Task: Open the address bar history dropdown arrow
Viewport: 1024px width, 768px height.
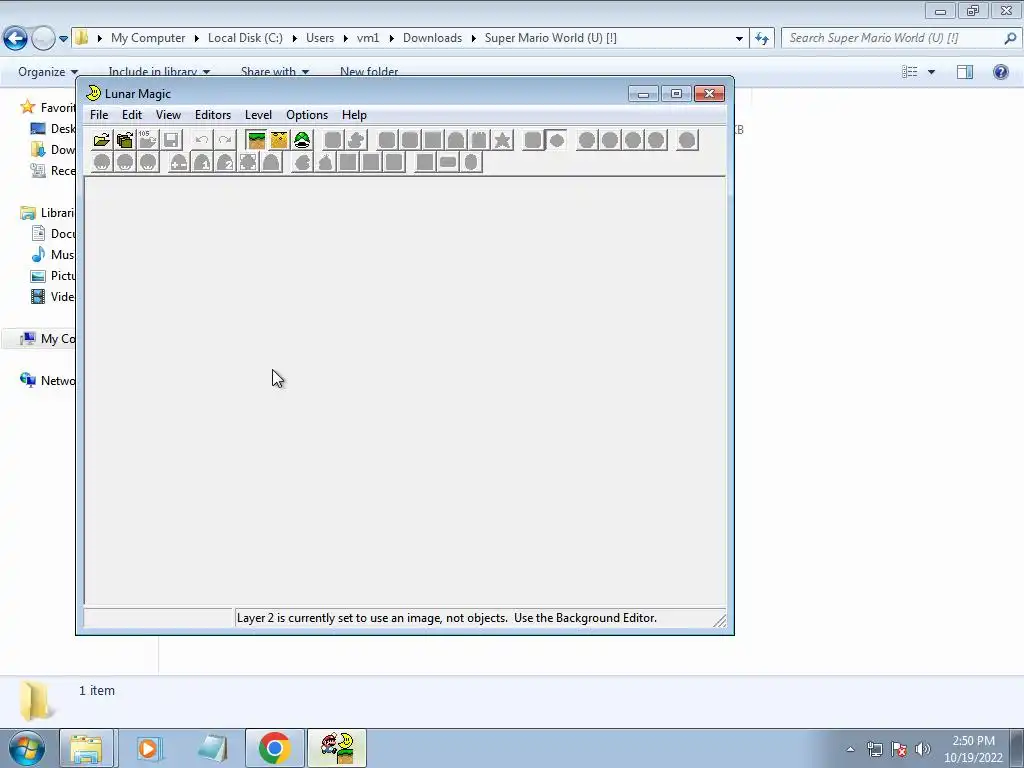Action: click(x=739, y=39)
